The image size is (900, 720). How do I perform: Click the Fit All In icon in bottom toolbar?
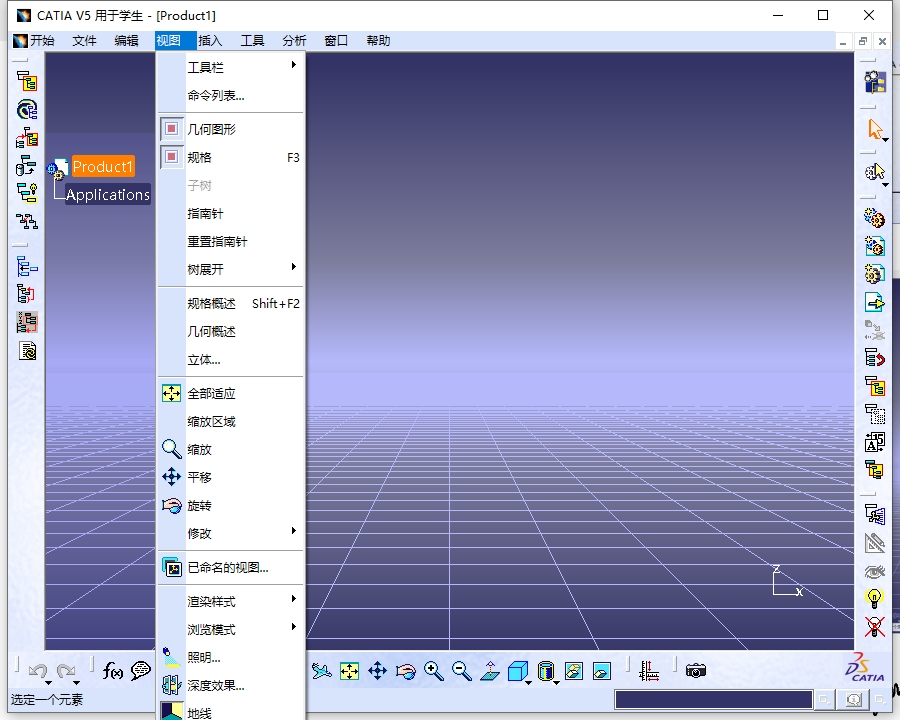349,671
